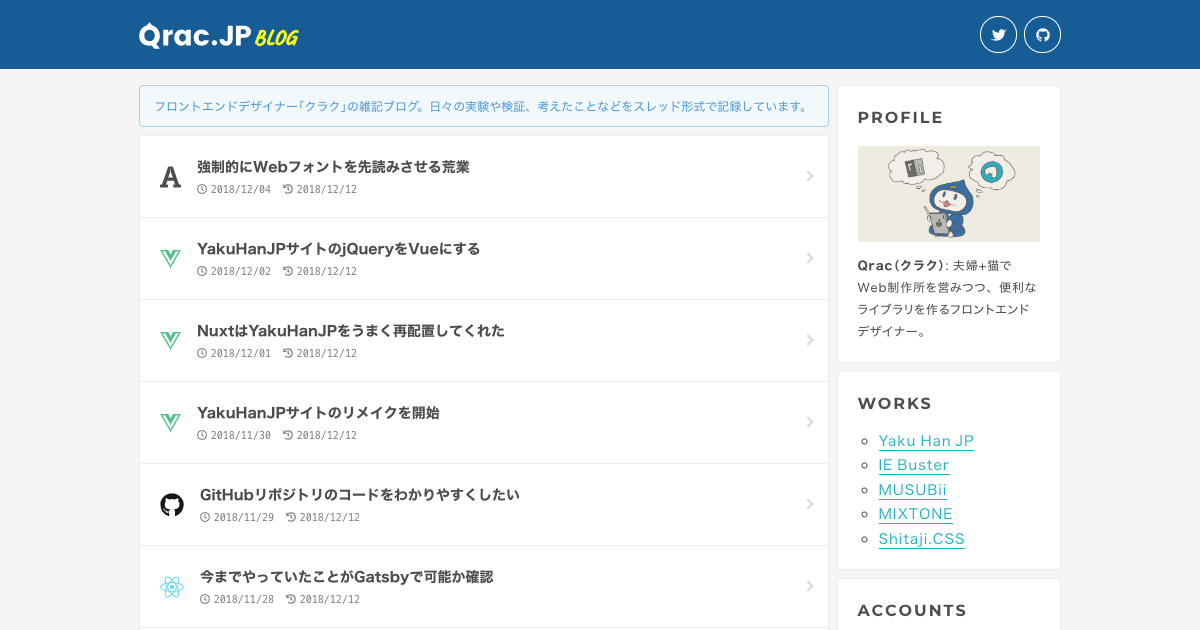Select the Vue icon next to the Nuxt article
Viewport: 1200px width, 630px height.
tap(170, 340)
